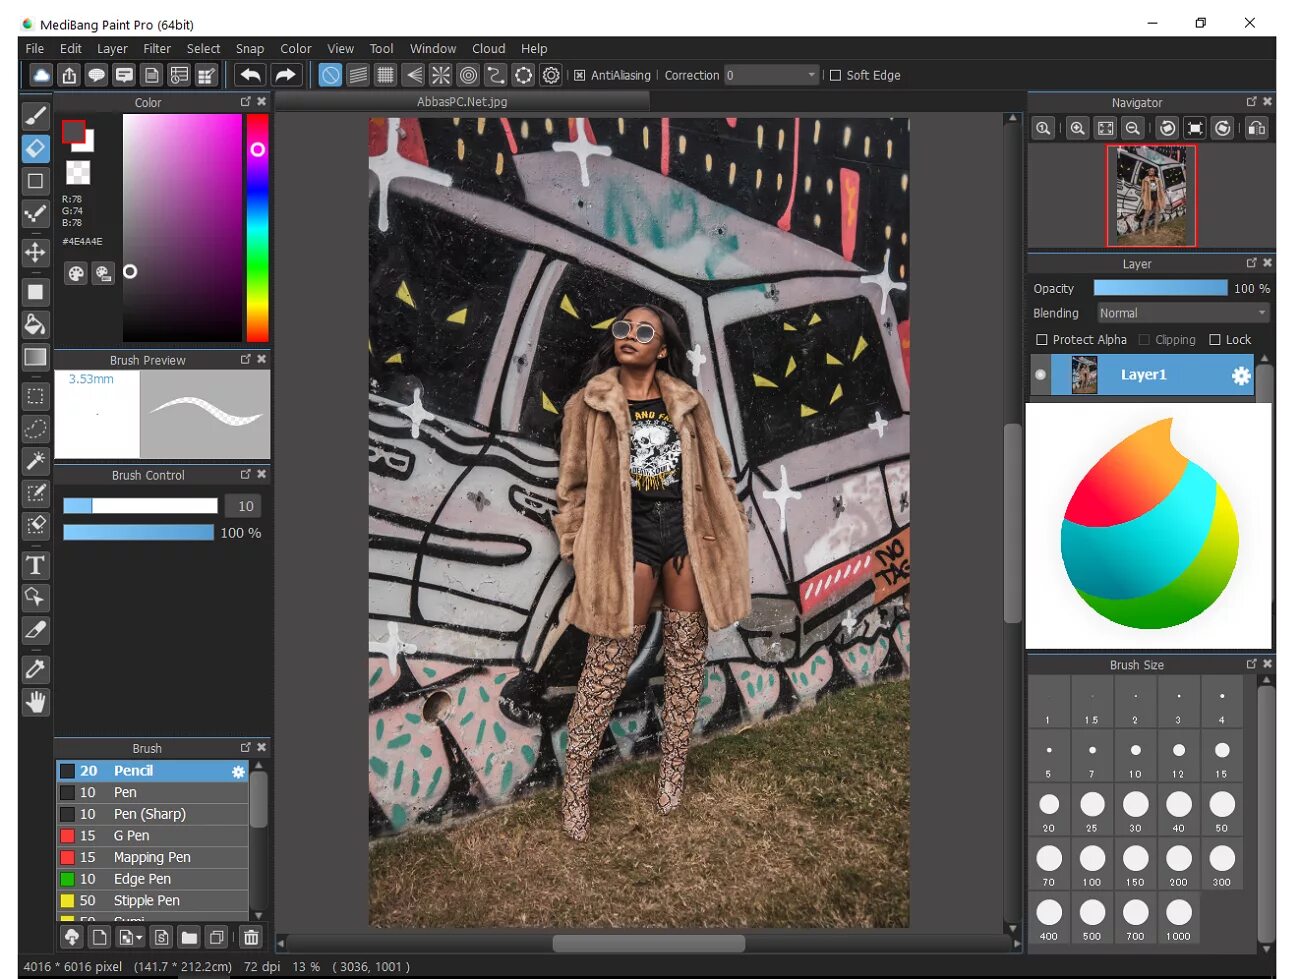
Task: Adjust the layer Opacity slider
Action: click(1160, 288)
